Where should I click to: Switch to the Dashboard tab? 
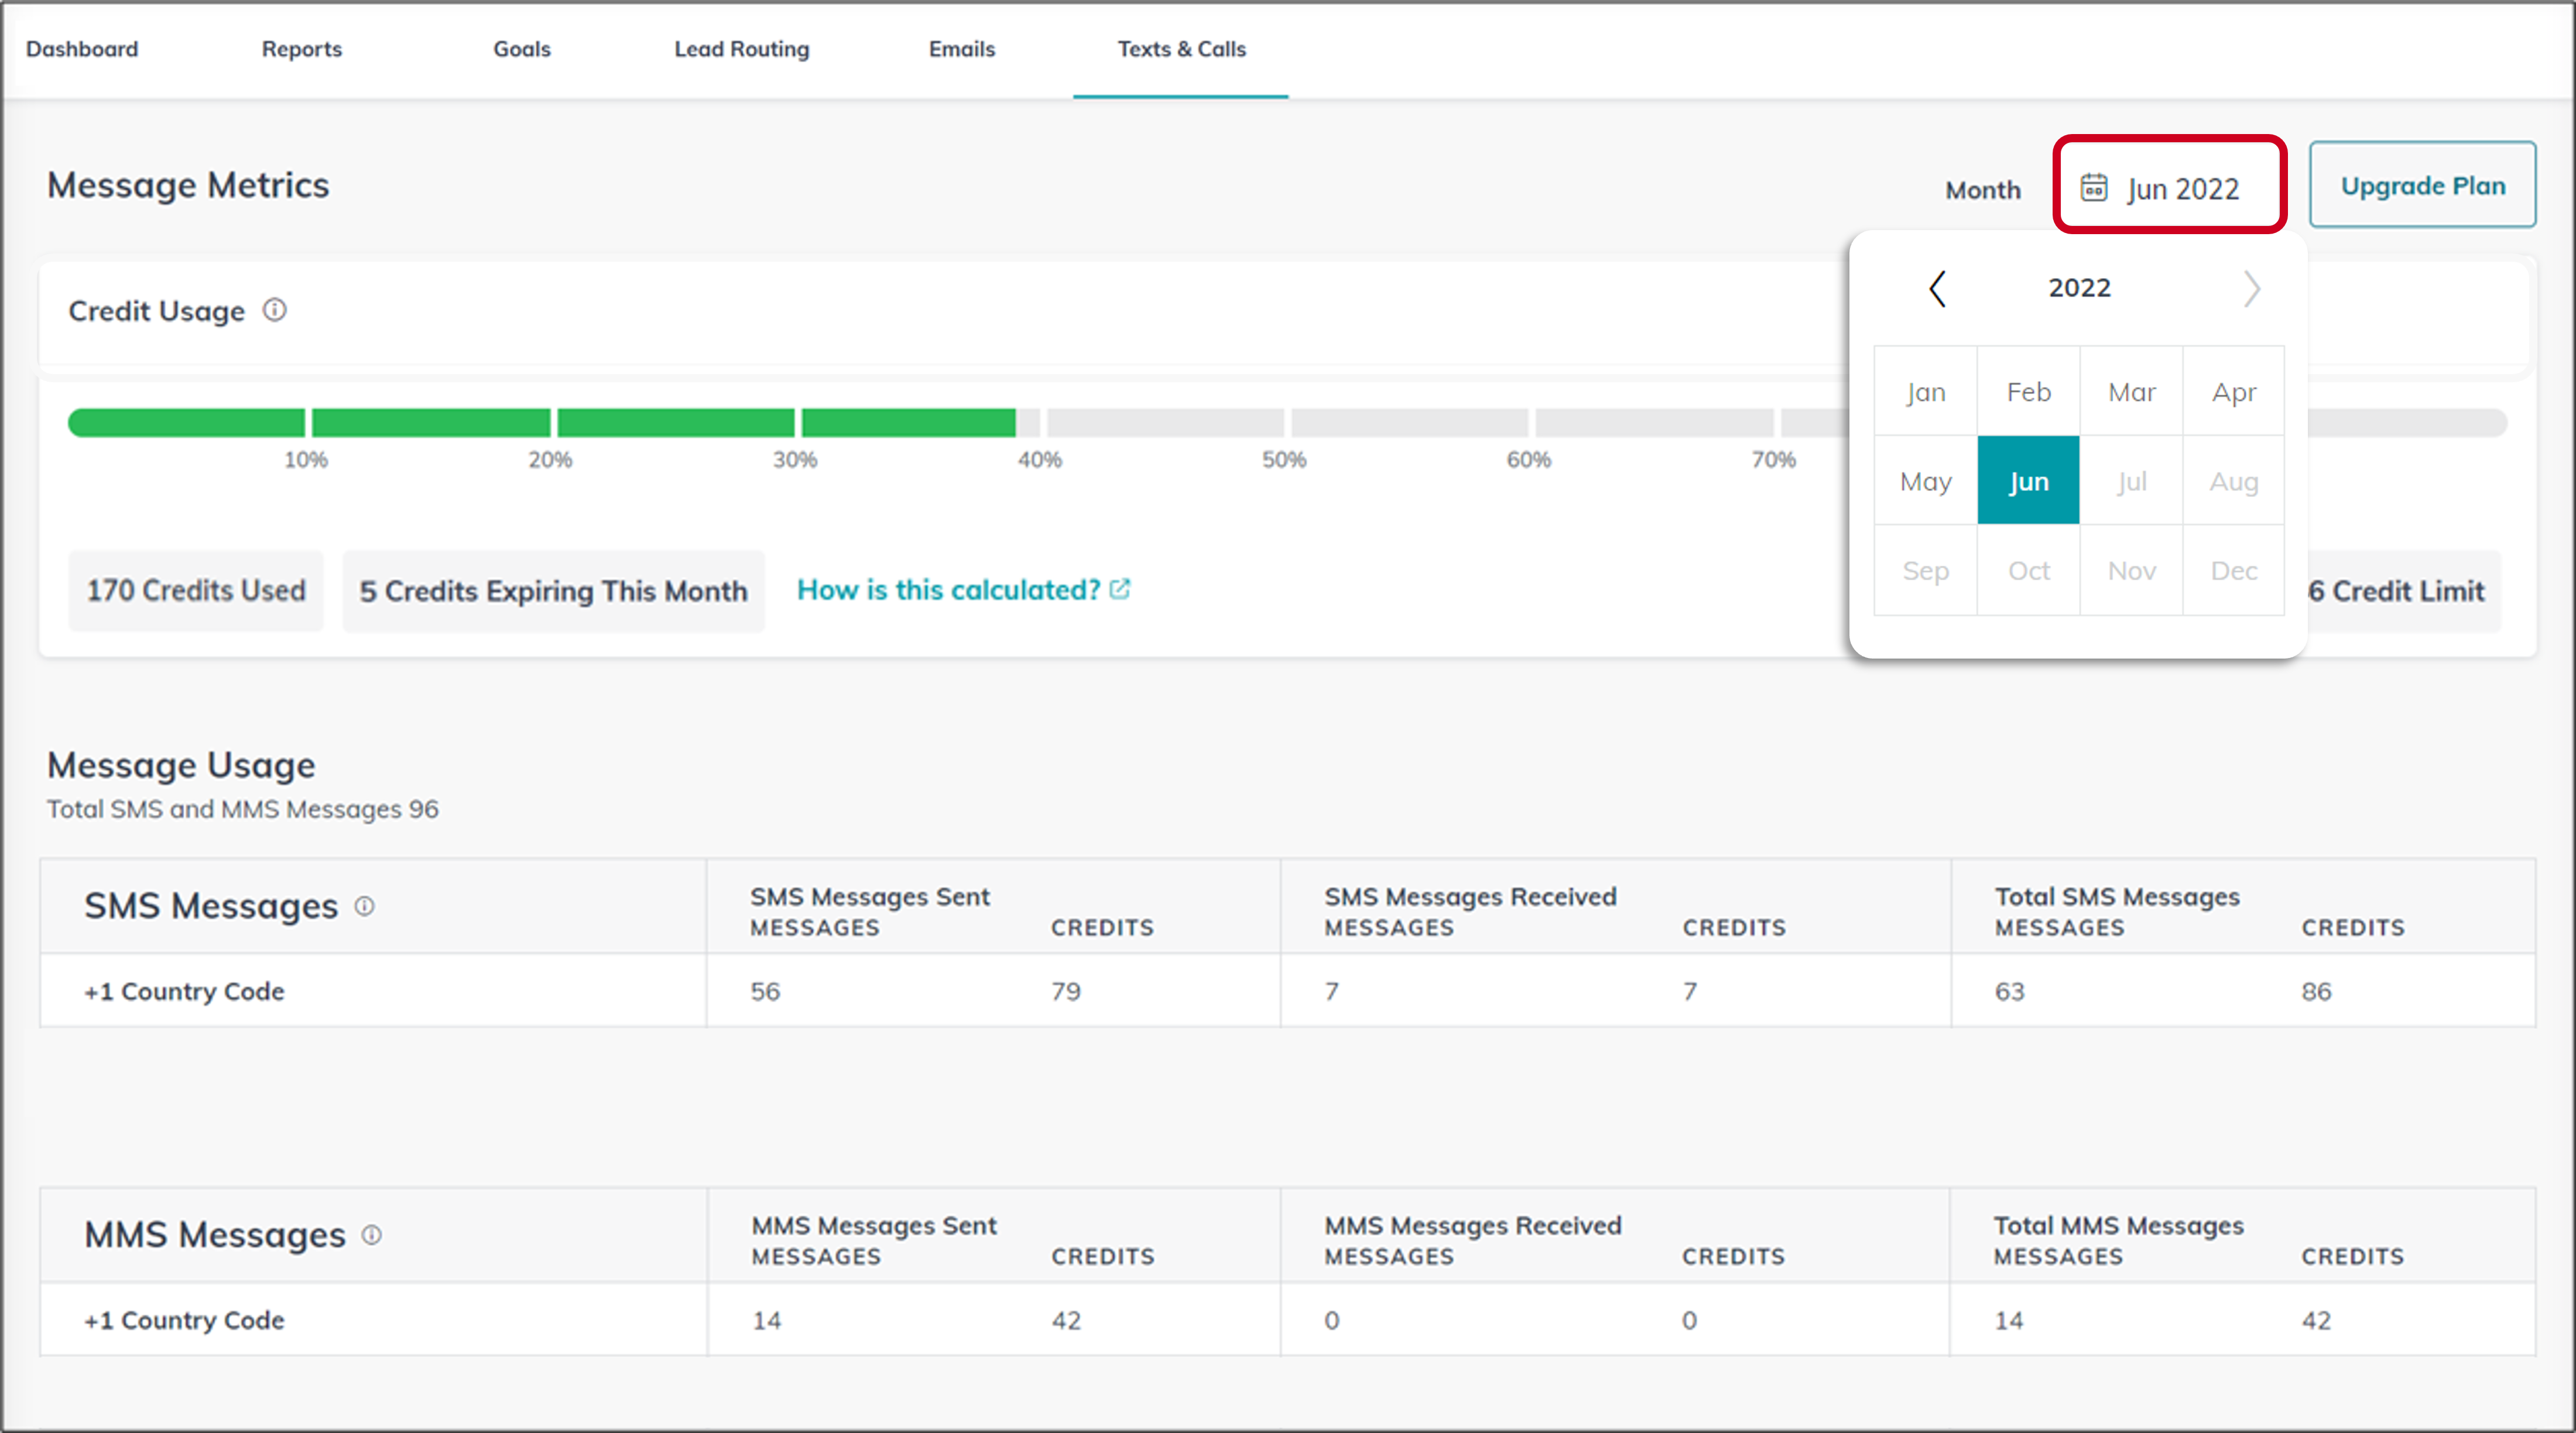(x=82, y=49)
